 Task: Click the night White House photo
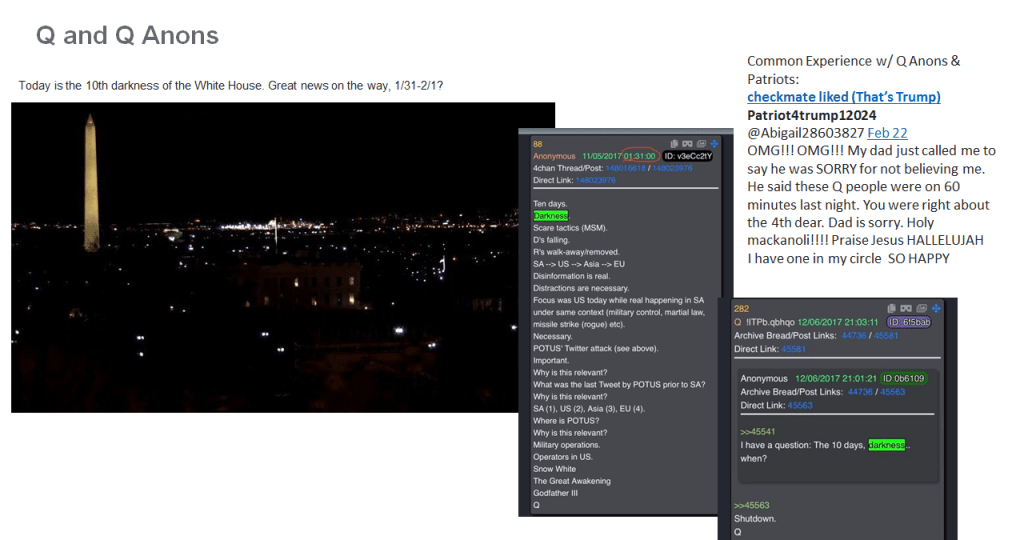click(x=282, y=257)
